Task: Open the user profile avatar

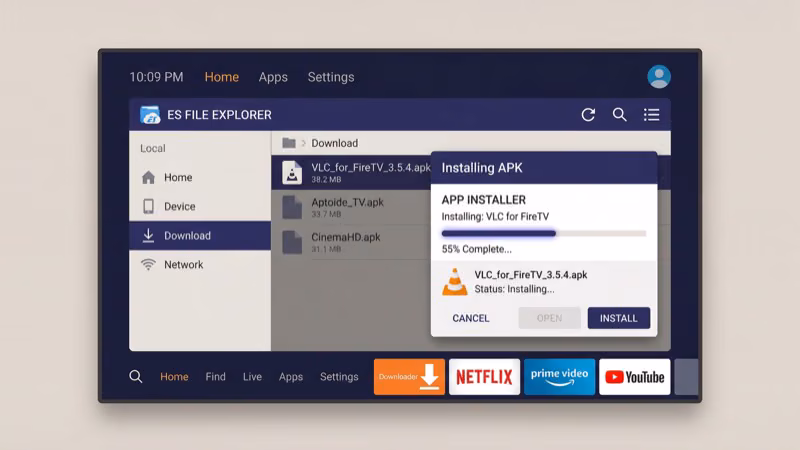Action: pos(659,77)
